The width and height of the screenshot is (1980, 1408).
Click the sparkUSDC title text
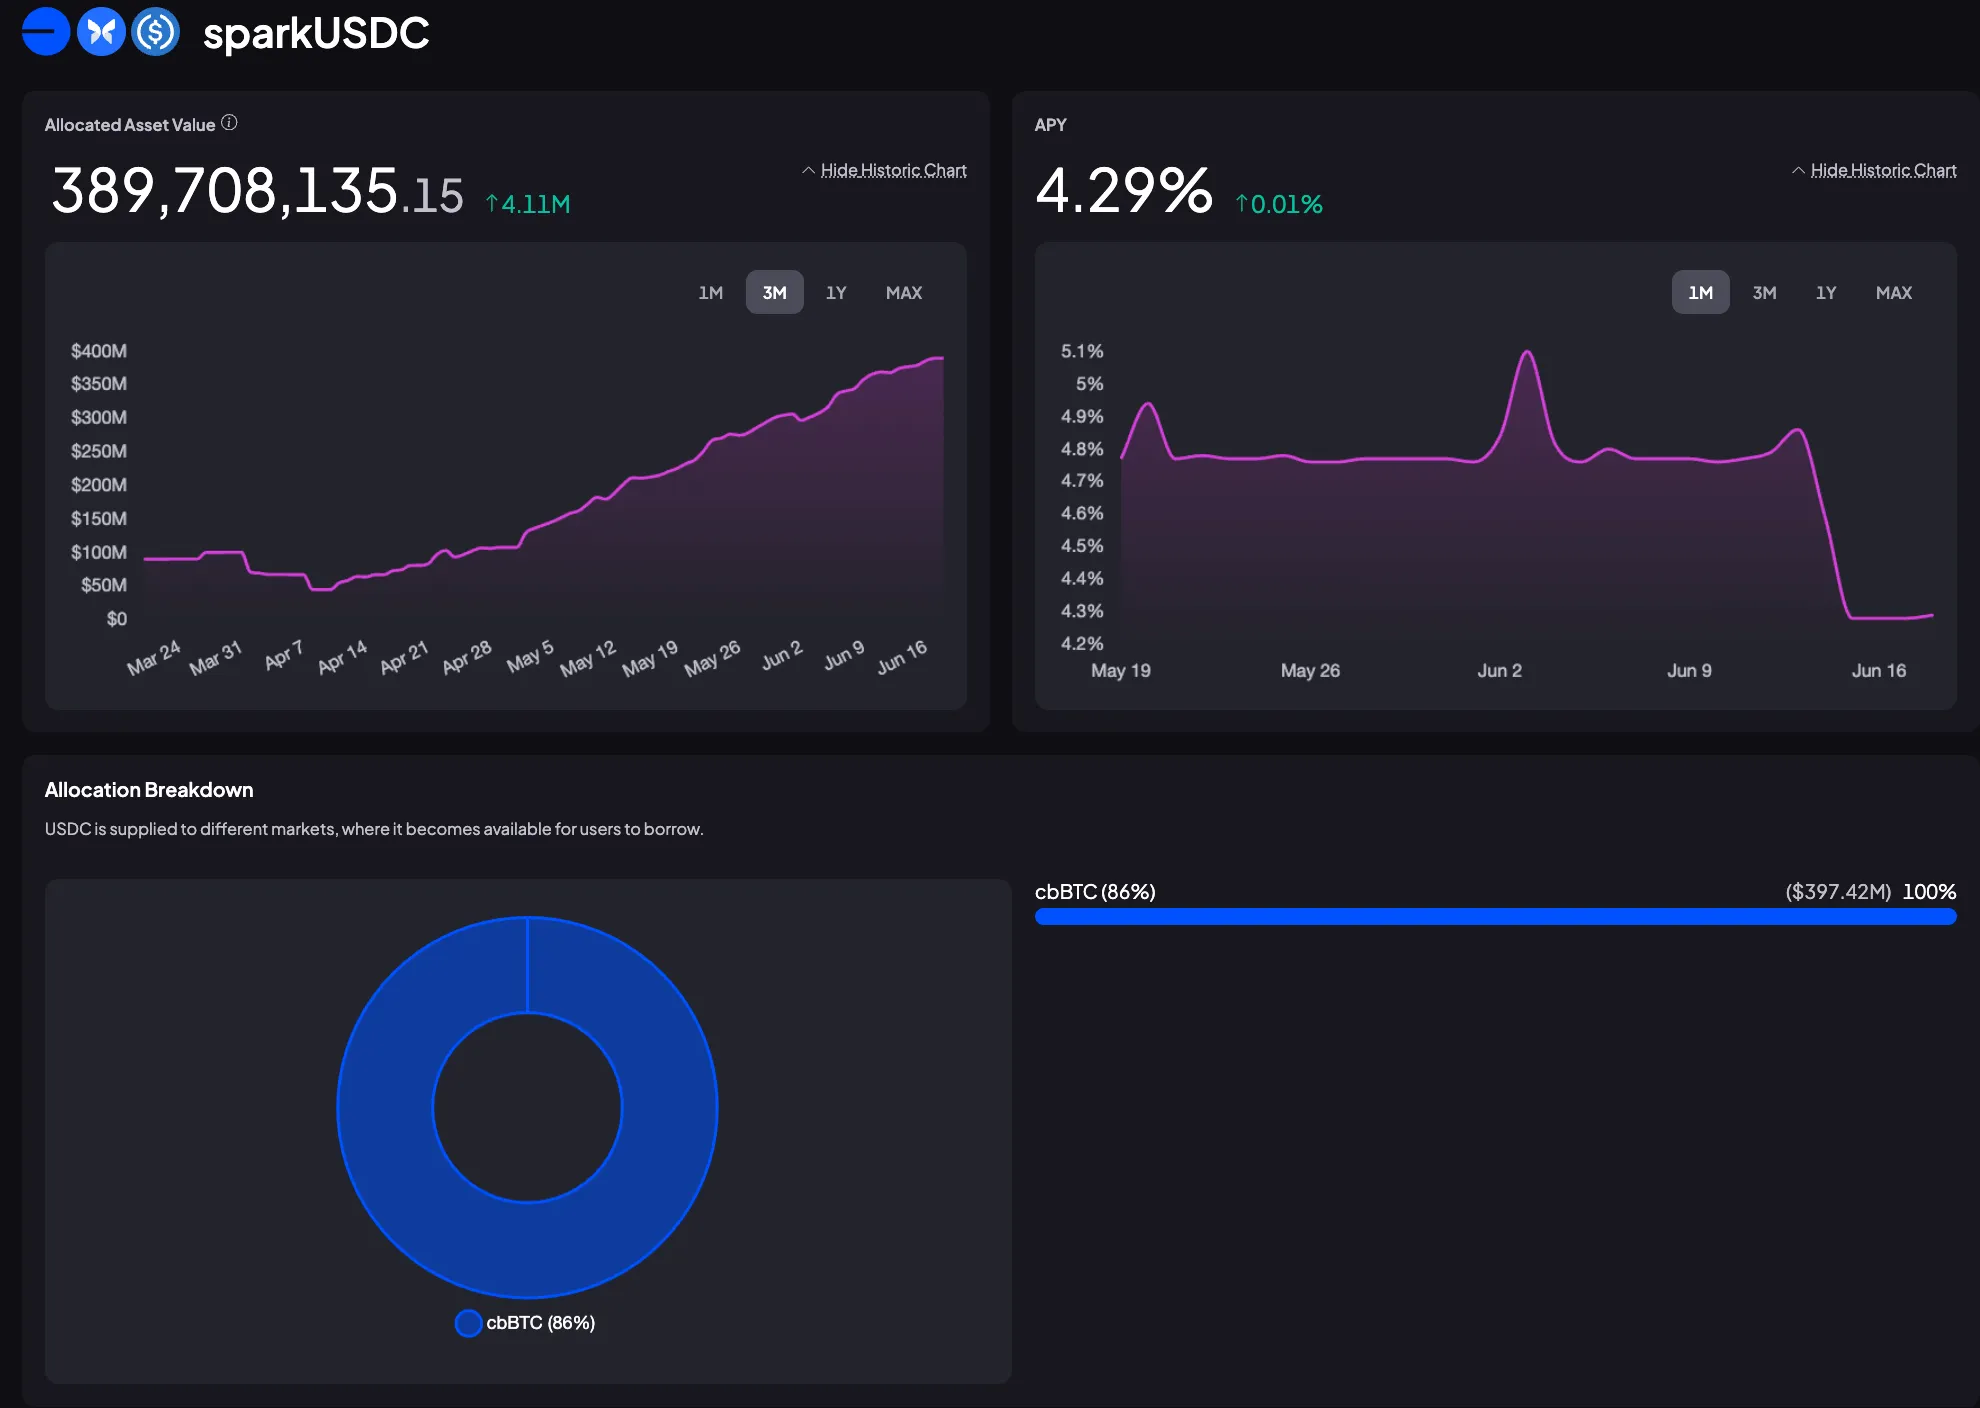point(316,33)
